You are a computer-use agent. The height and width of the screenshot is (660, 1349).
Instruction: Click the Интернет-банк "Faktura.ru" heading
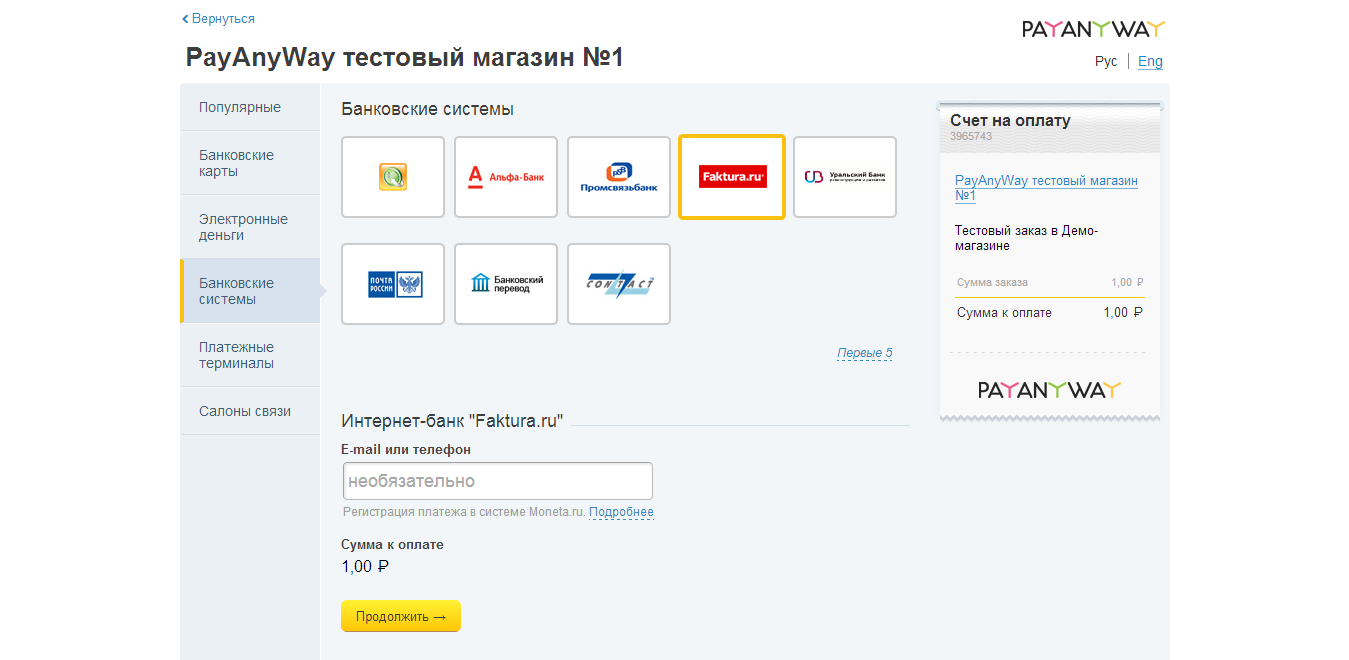452,421
